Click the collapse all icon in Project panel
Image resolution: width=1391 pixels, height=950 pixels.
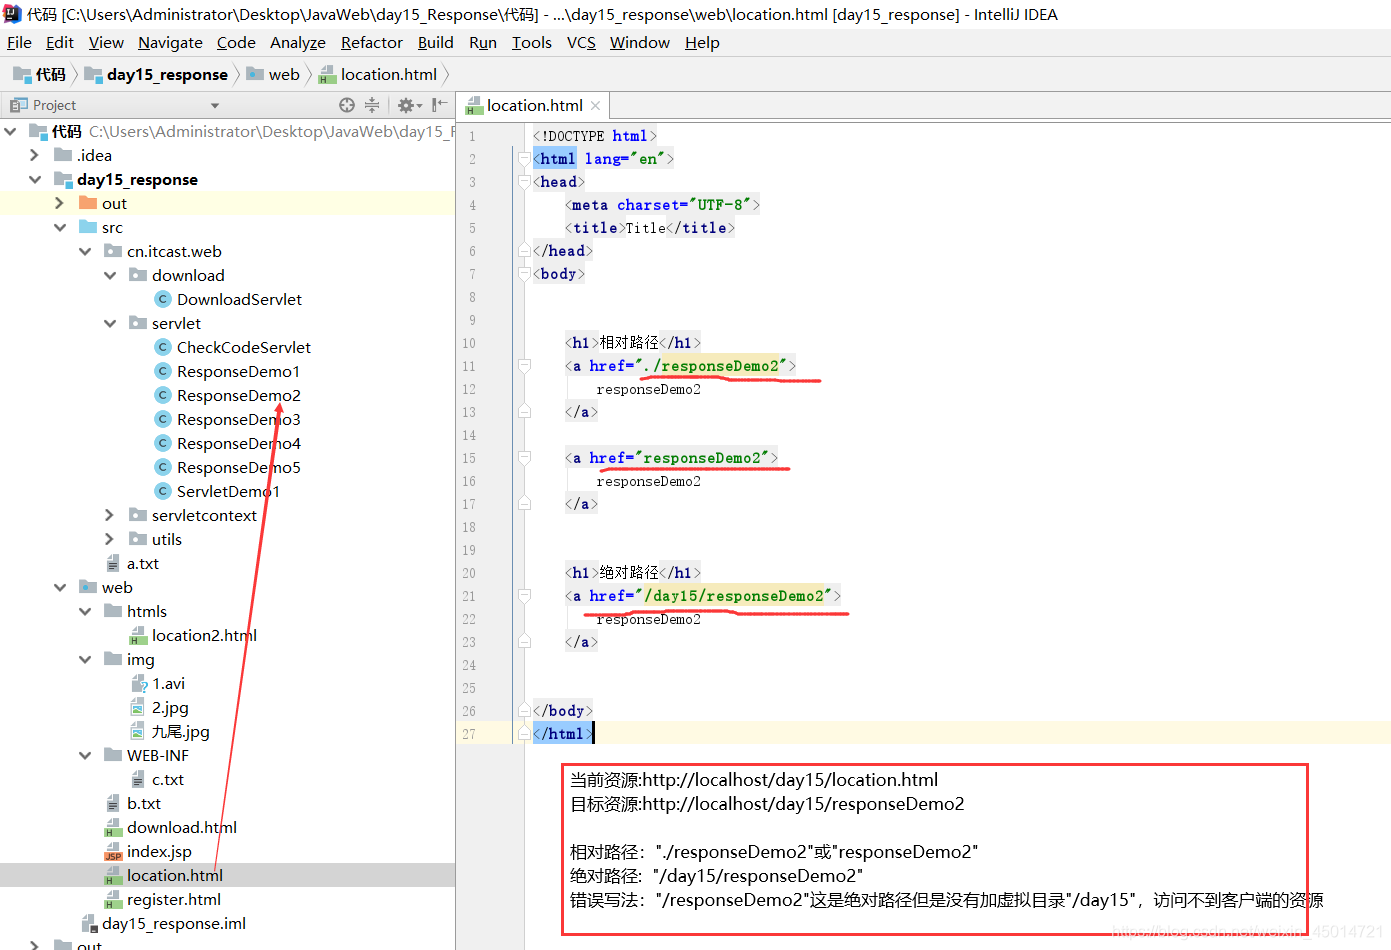(x=372, y=105)
